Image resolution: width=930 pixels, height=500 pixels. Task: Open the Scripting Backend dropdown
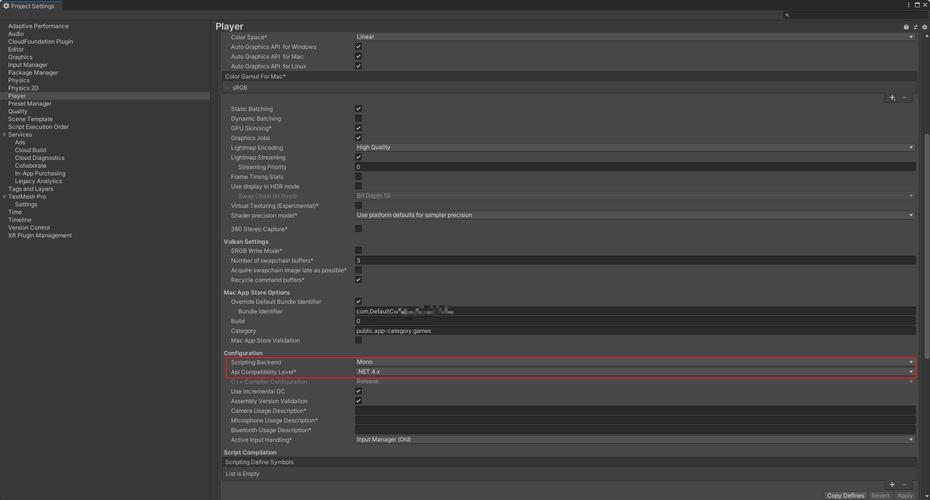pos(635,362)
